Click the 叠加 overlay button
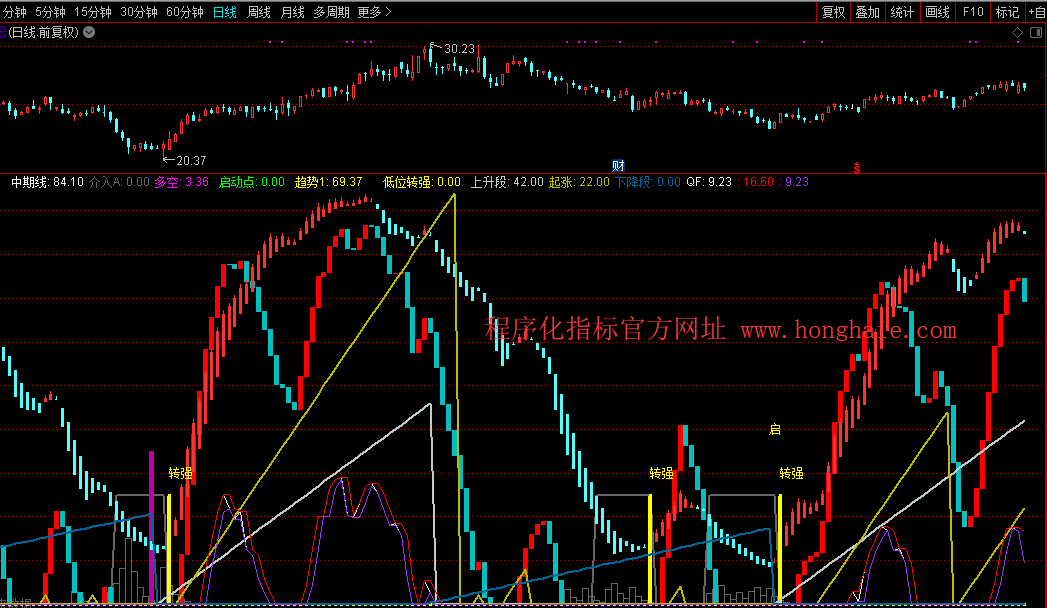 point(867,12)
